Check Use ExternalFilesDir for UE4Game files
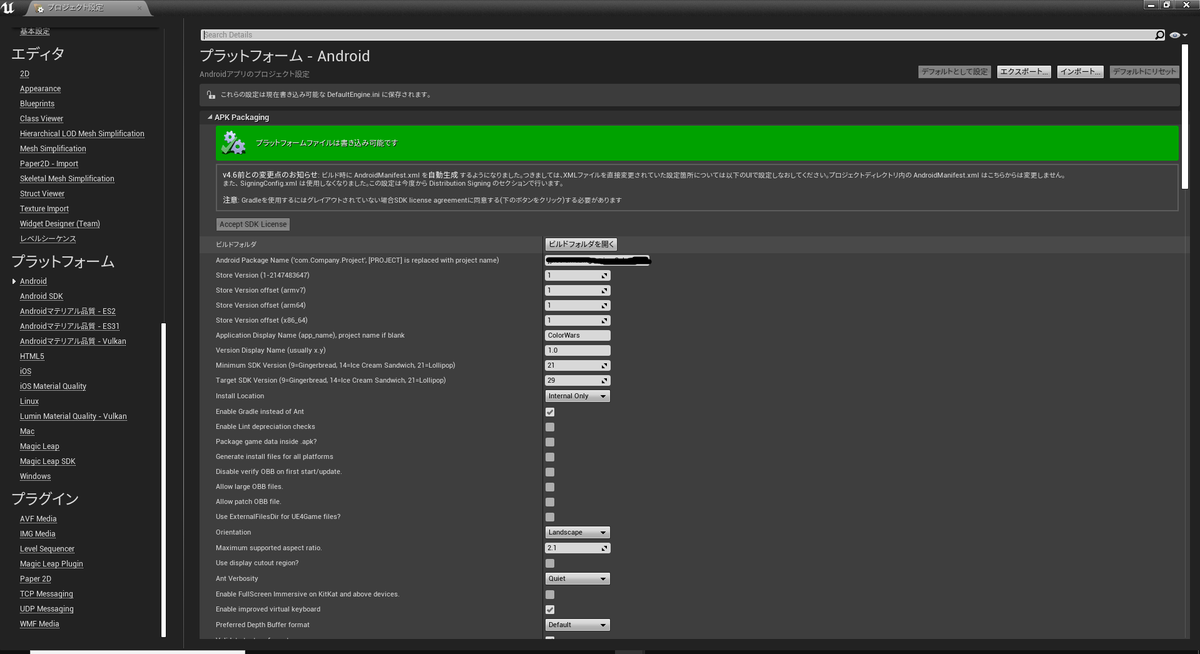 [550, 517]
